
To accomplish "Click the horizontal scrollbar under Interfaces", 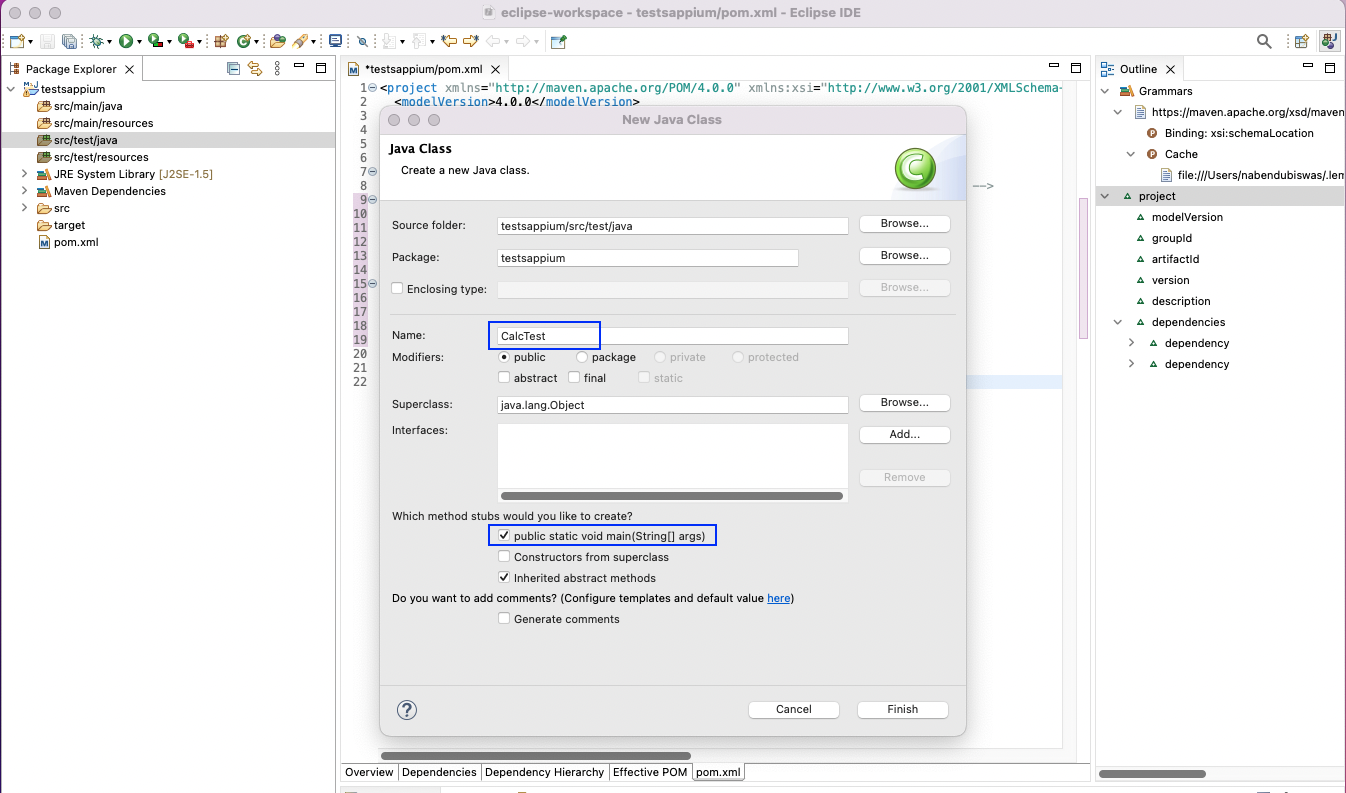I will tap(672, 495).
